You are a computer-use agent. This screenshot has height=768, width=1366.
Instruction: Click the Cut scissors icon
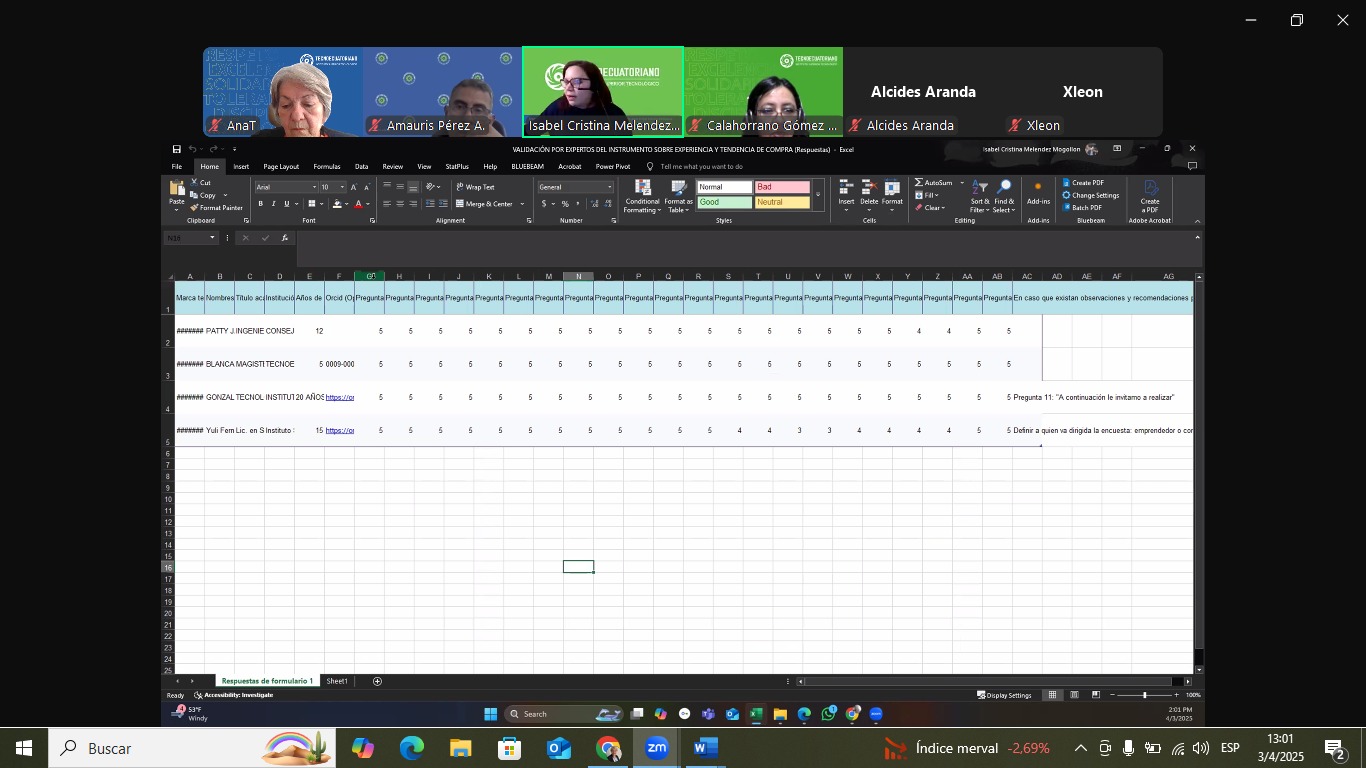click(x=194, y=183)
